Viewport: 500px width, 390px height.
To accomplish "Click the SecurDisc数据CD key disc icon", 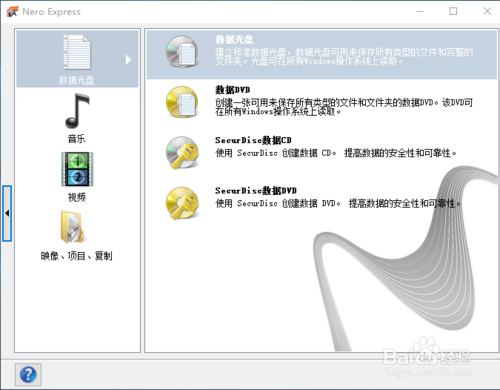I will coord(182,152).
